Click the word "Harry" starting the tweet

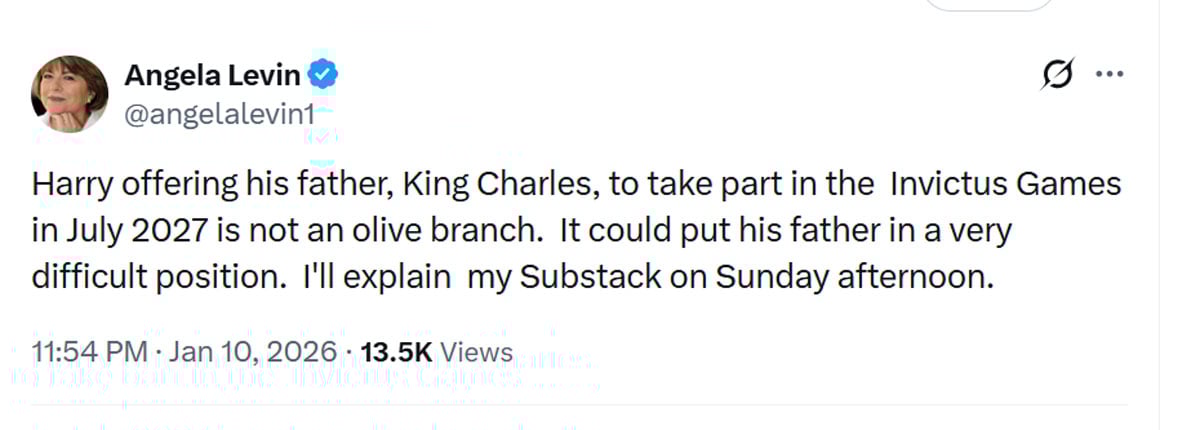66,185
